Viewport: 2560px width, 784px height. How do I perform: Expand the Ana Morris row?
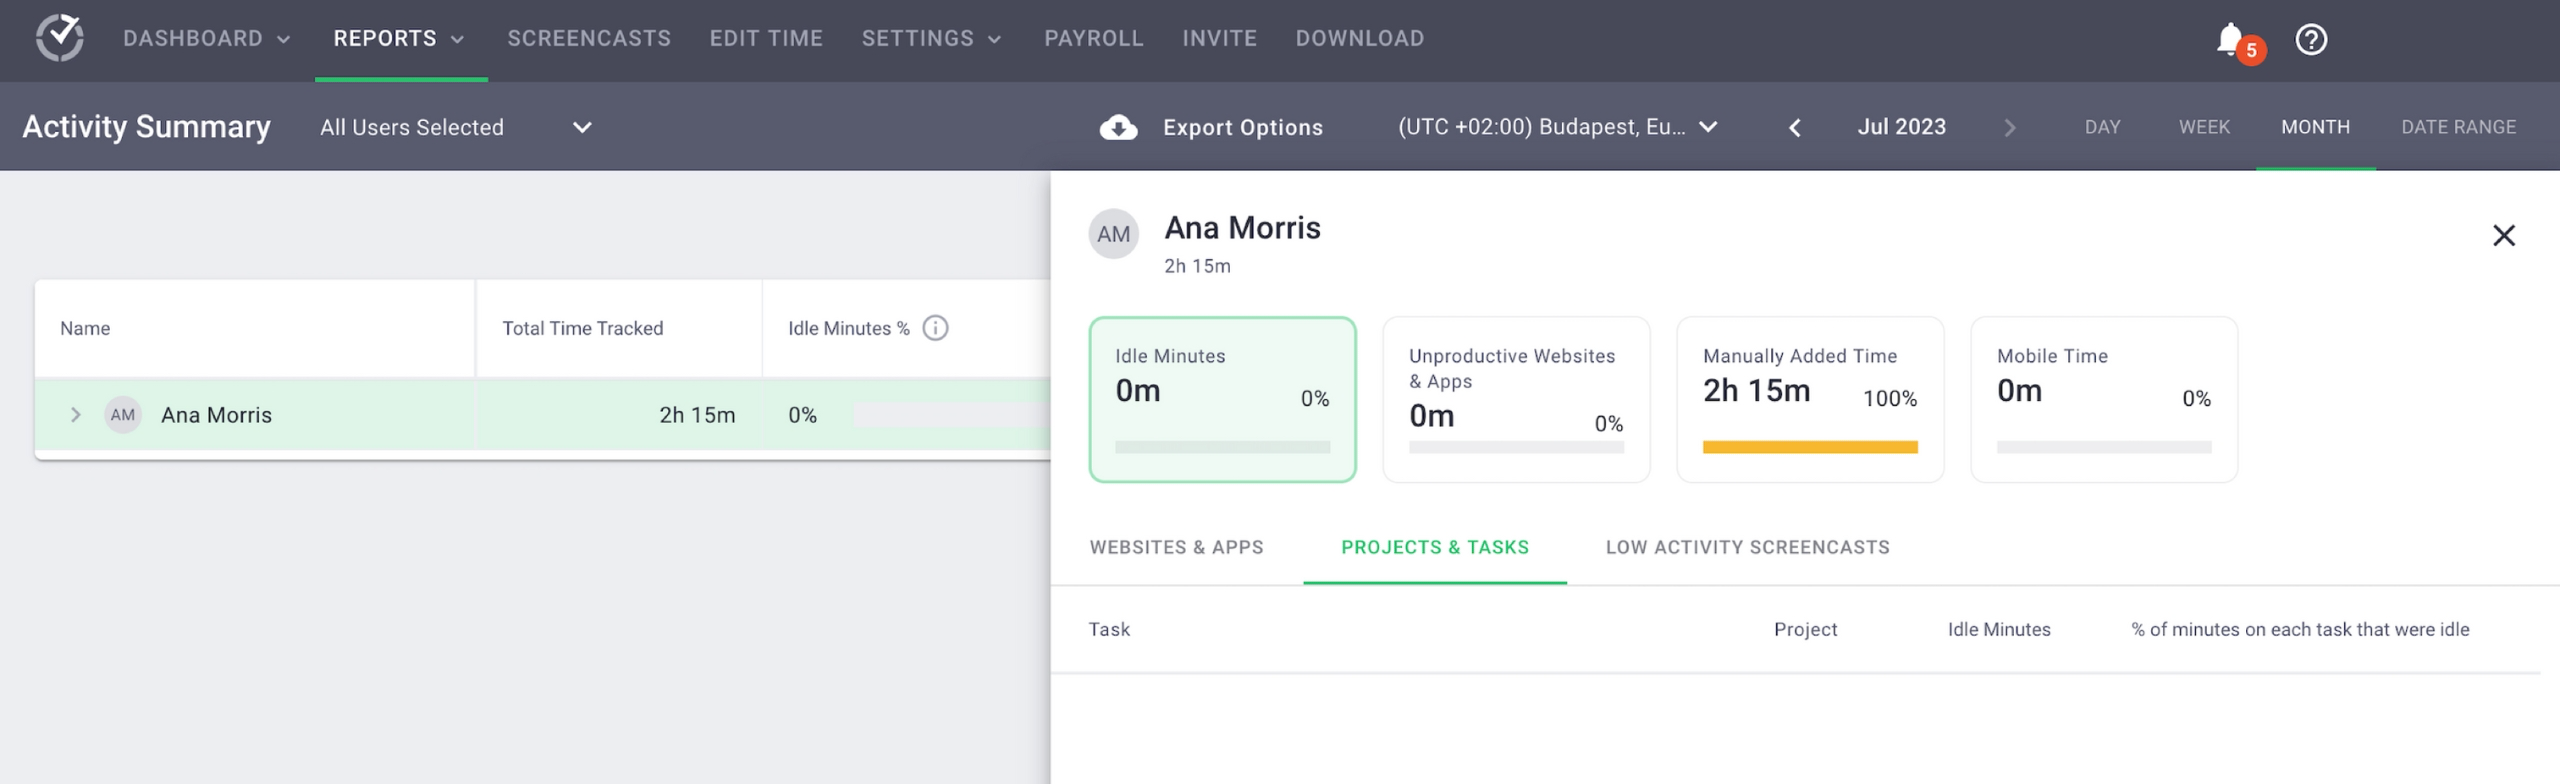[75, 415]
